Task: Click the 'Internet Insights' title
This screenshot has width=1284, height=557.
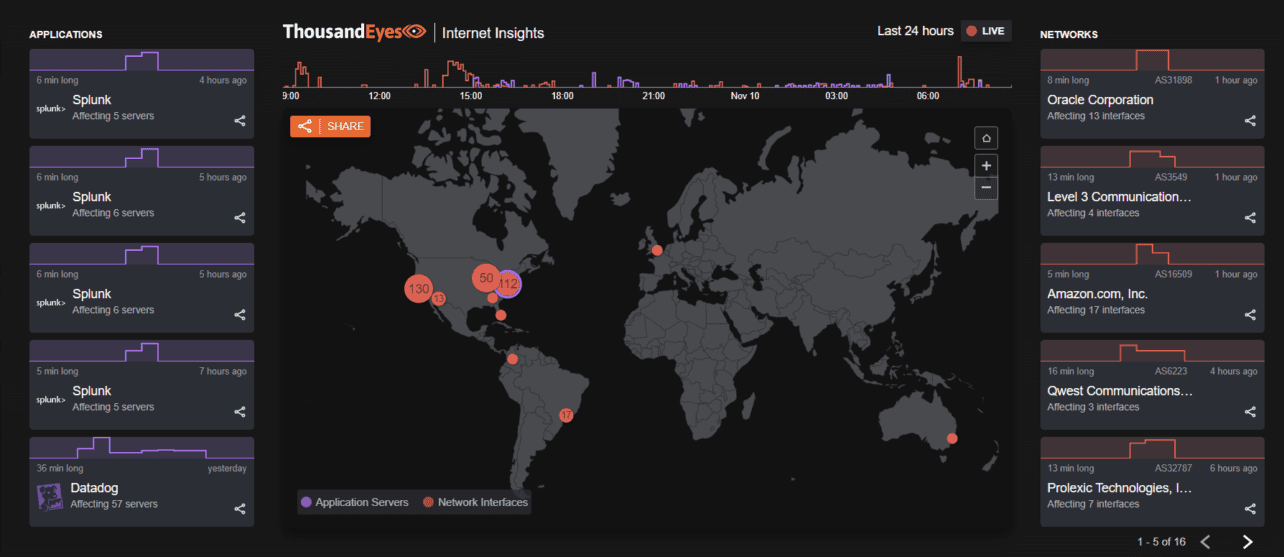Action: (493, 33)
